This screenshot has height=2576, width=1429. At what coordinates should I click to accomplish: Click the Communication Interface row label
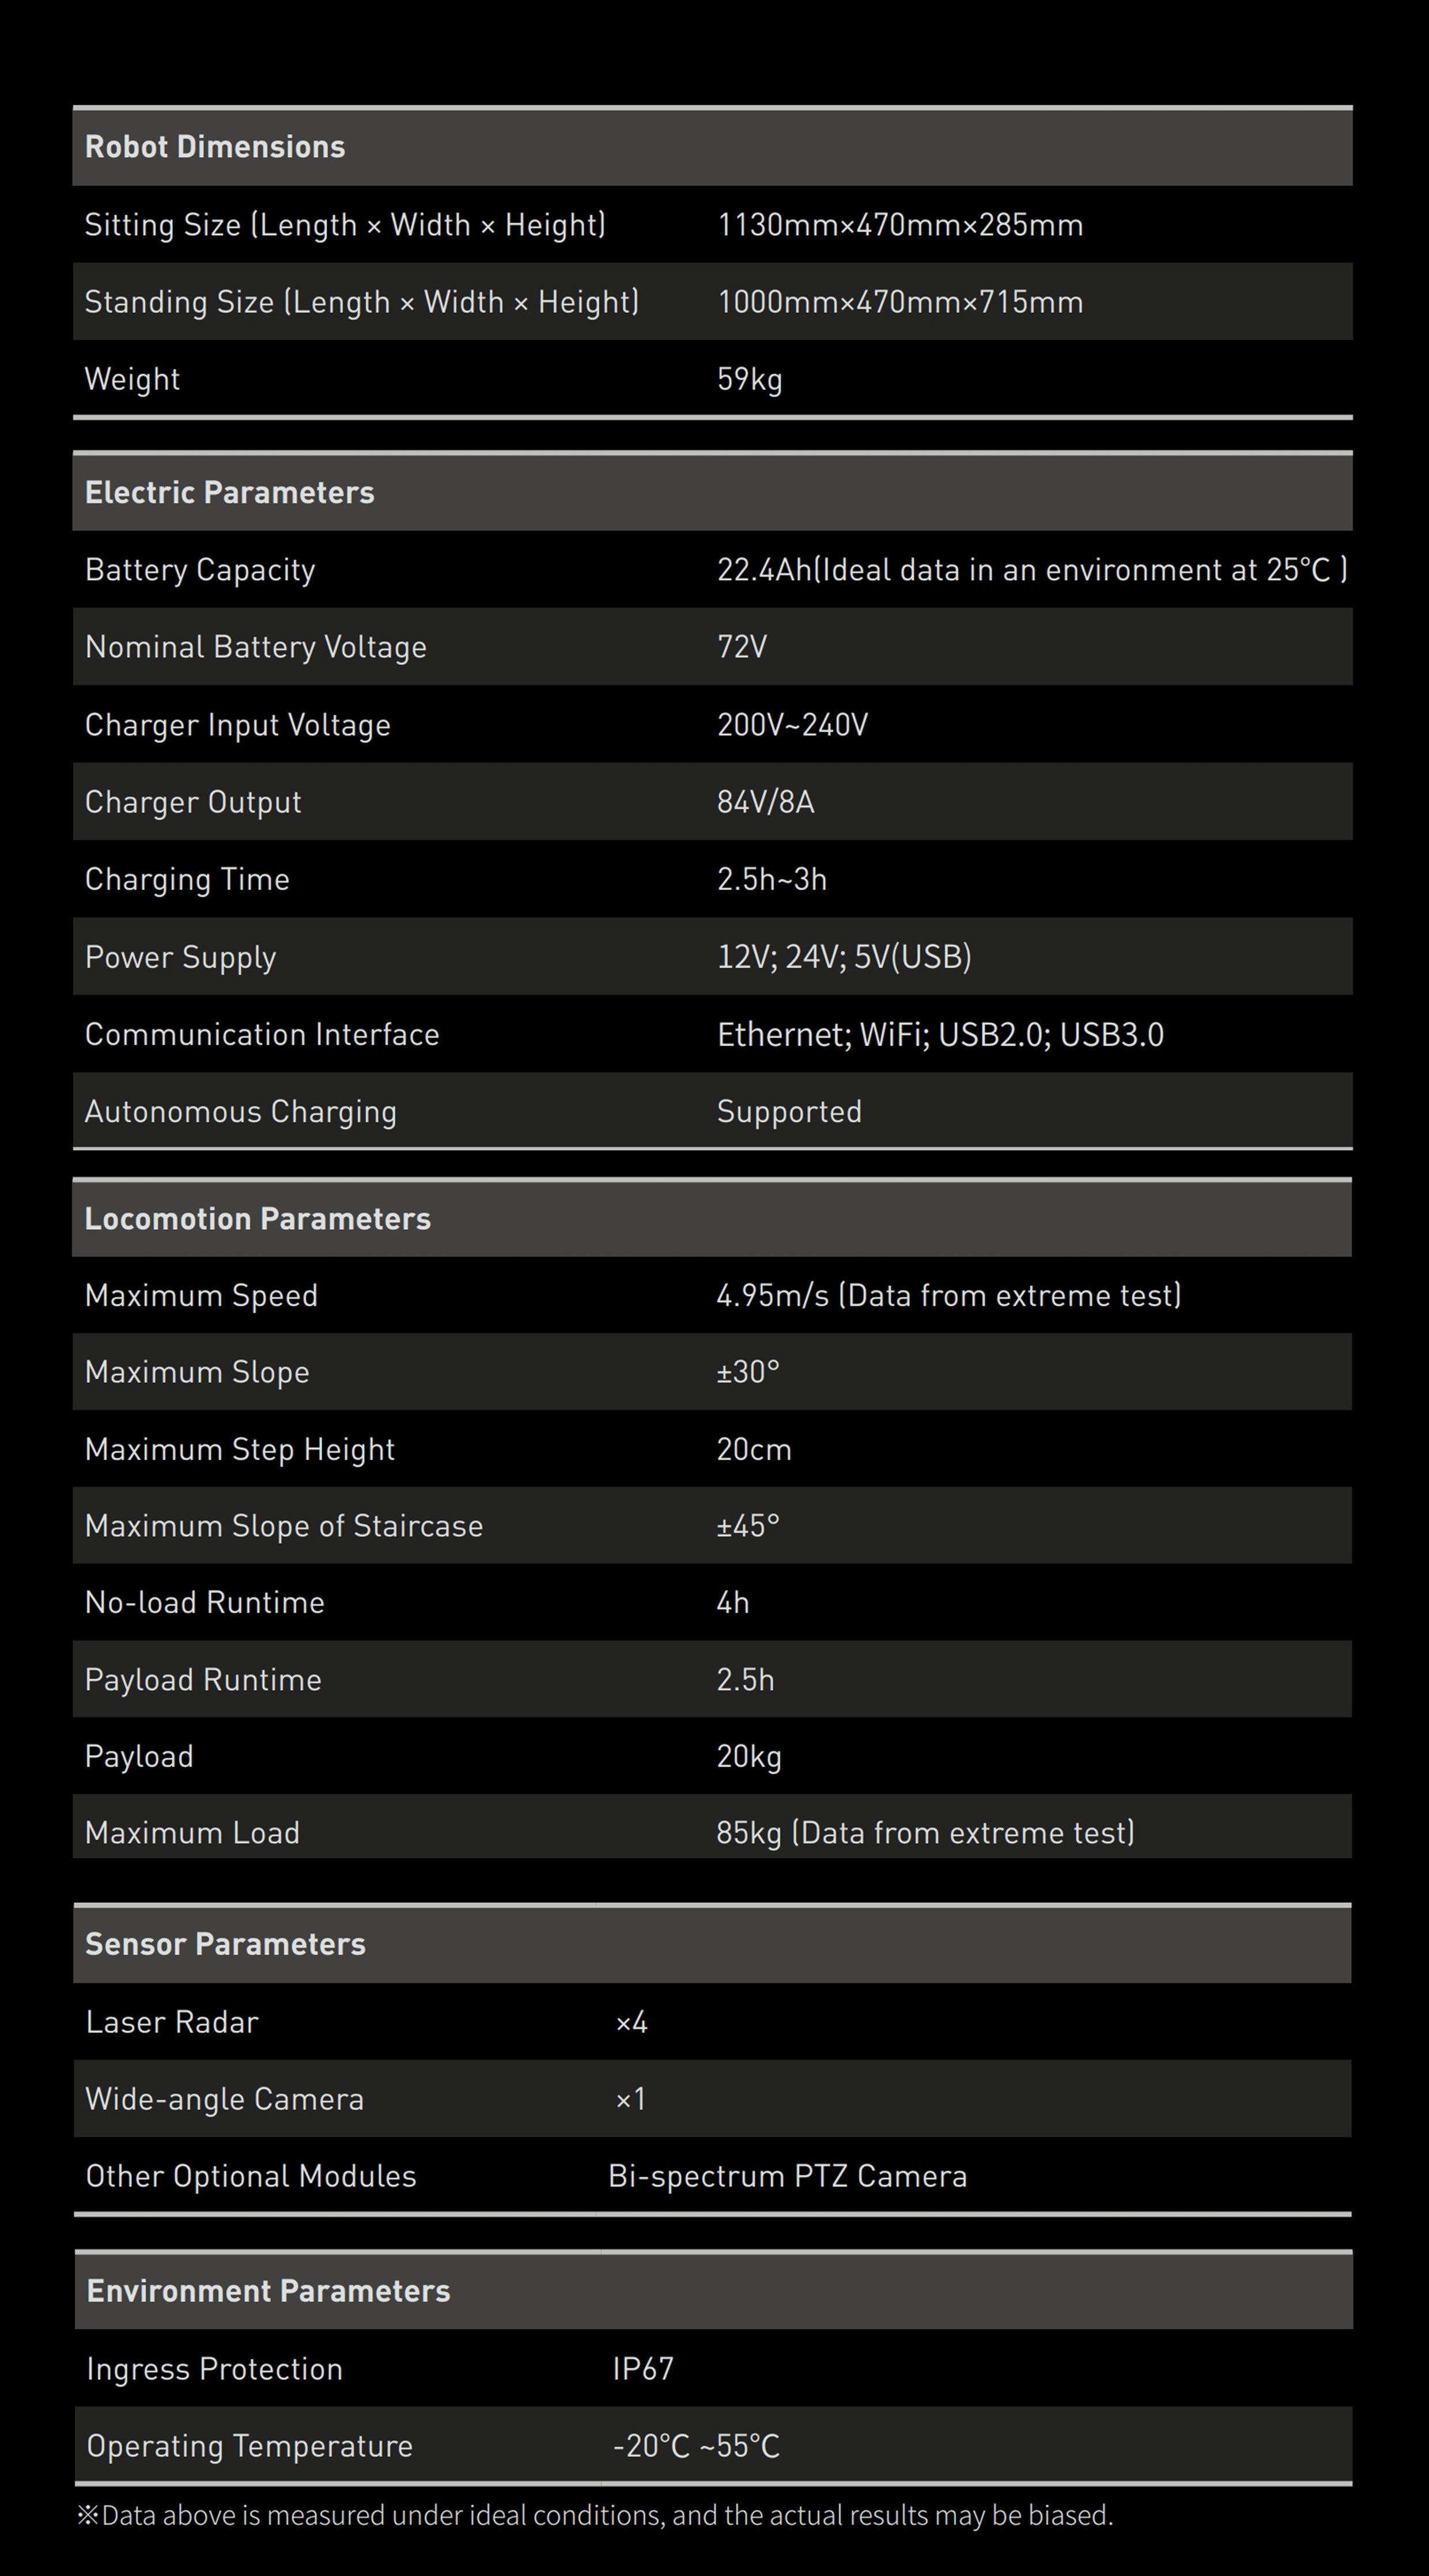pos(262,1034)
